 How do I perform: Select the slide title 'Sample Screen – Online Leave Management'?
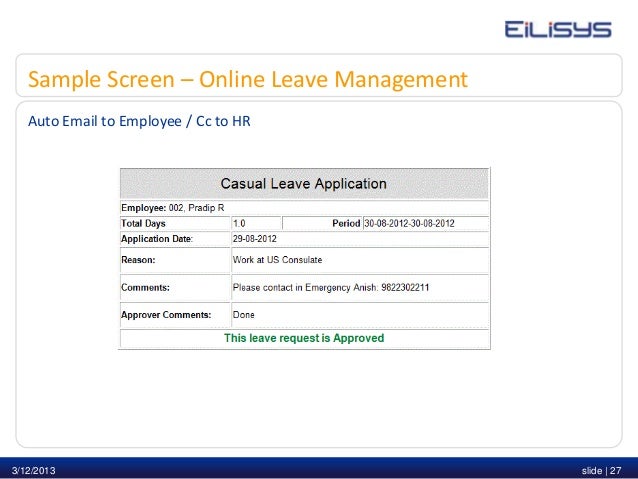point(248,79)
